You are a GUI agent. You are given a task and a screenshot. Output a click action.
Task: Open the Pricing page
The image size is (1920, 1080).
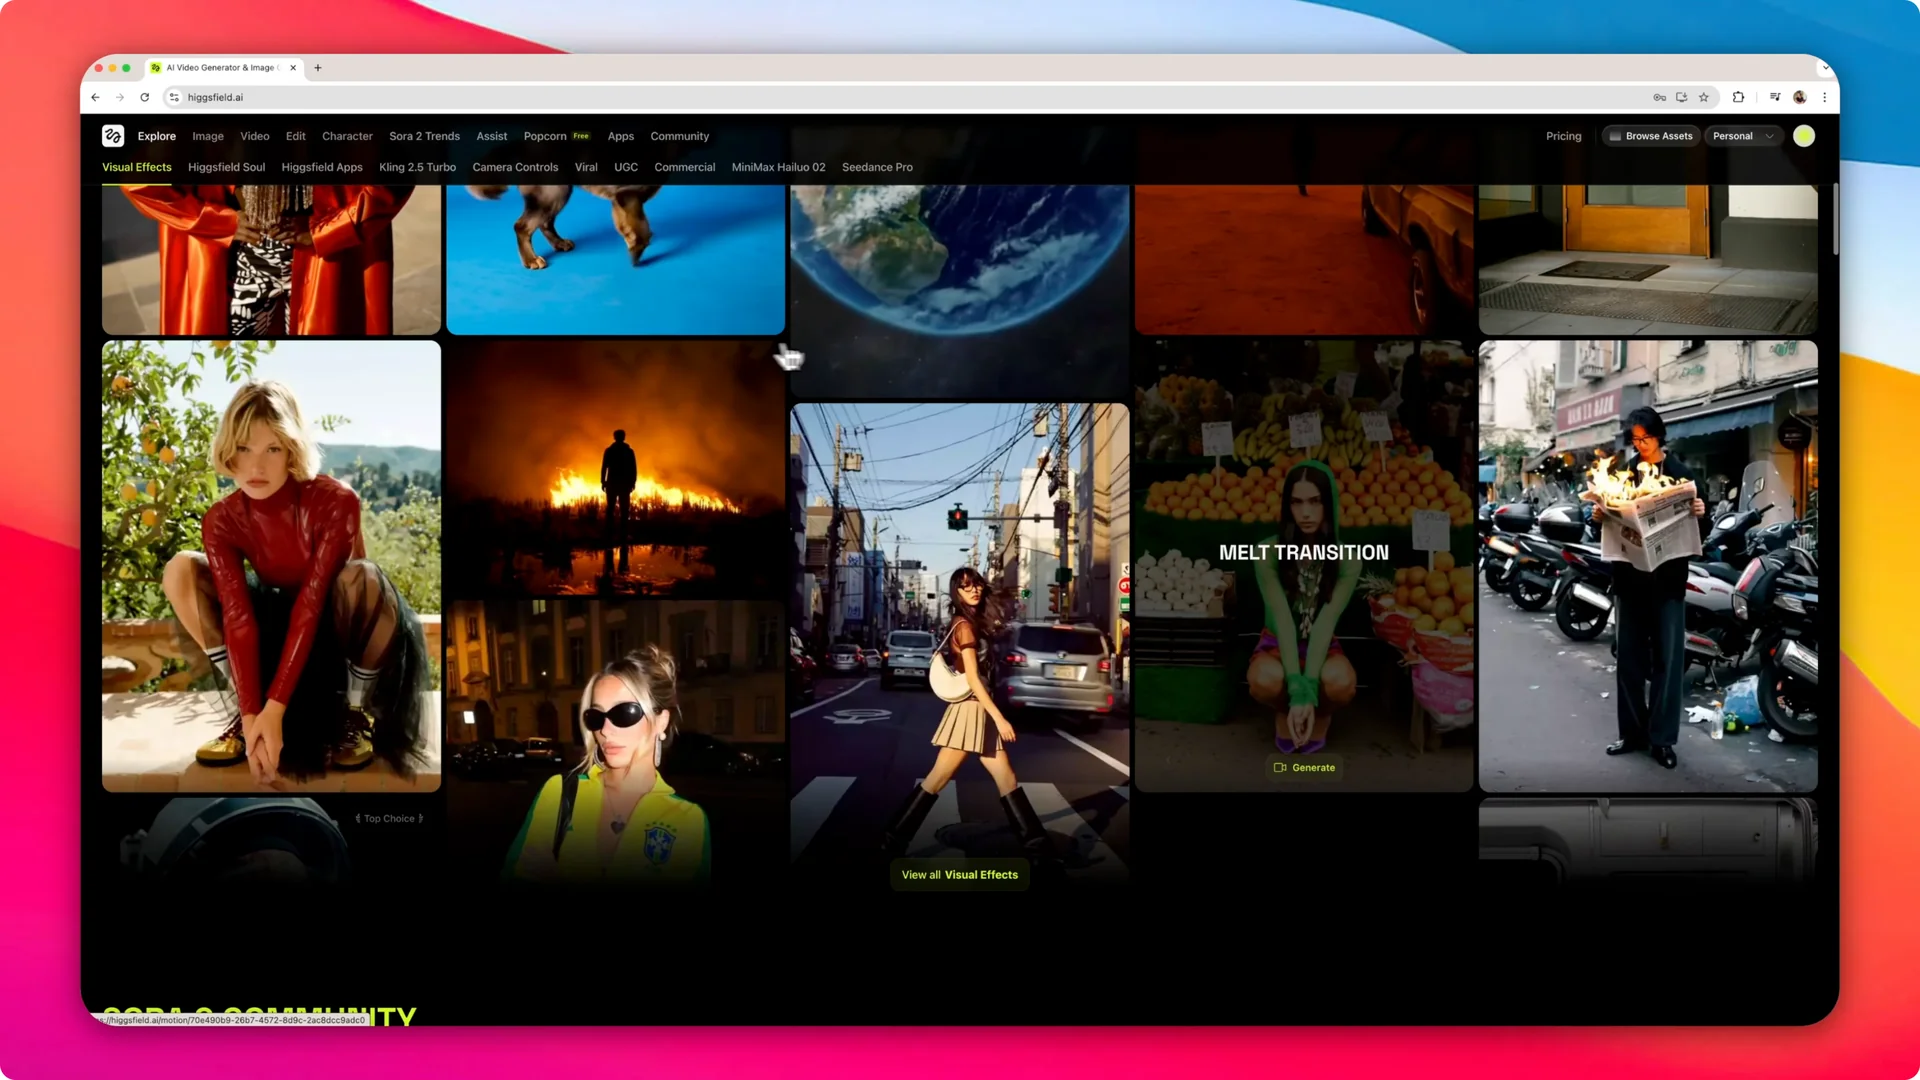(1563, 135)
